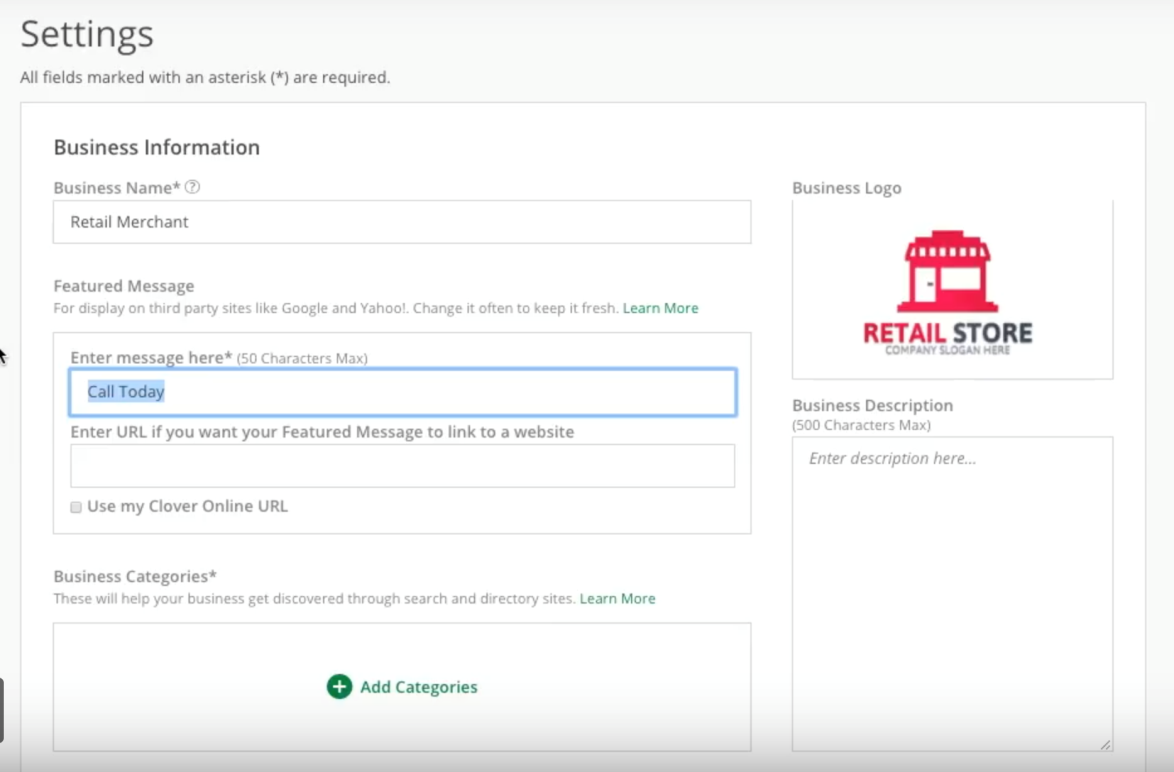Click the Call Today featured message field
Viewport: 1174px width, 772px height.
click(x=401, y=392)
